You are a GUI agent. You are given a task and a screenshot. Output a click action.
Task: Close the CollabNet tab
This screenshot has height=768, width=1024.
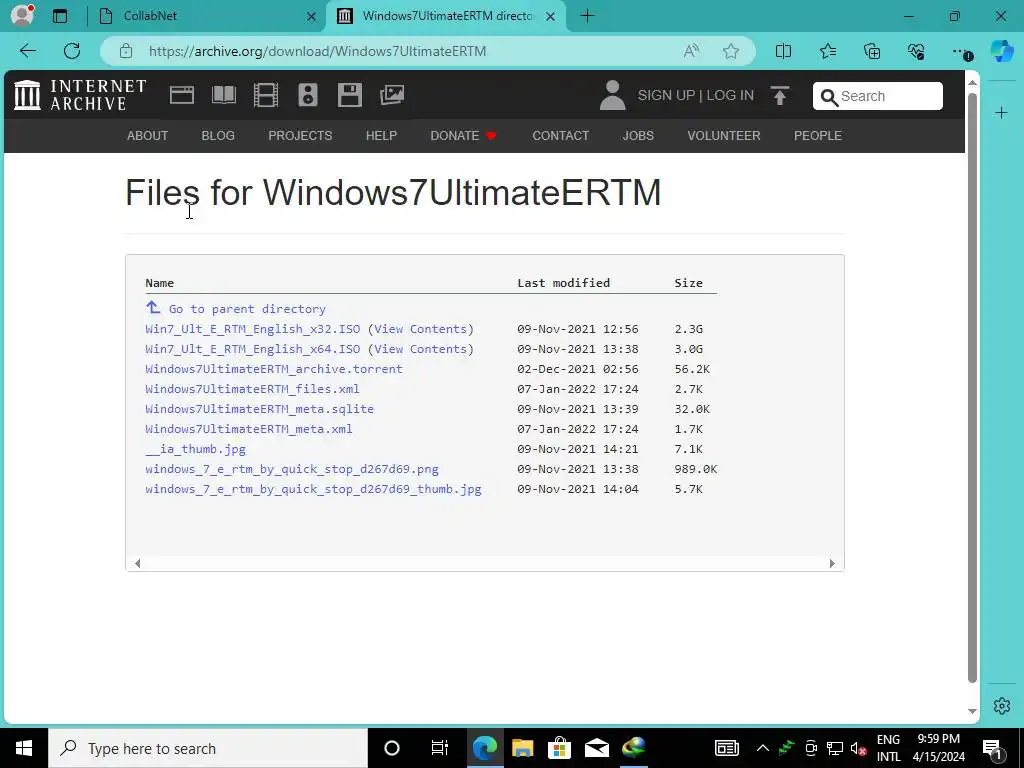(312, 16)
